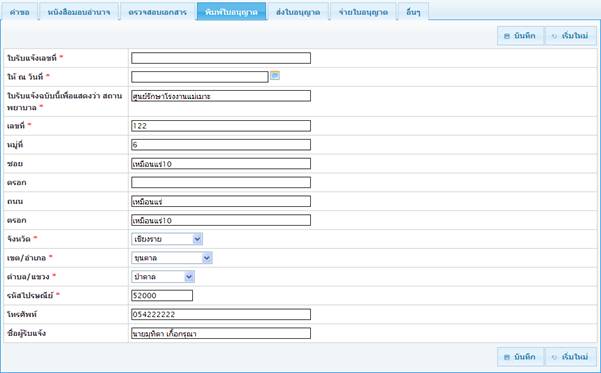Click the เริ่มใหม่ button above the form
The image size is (601, 373).
click(570, 36)
